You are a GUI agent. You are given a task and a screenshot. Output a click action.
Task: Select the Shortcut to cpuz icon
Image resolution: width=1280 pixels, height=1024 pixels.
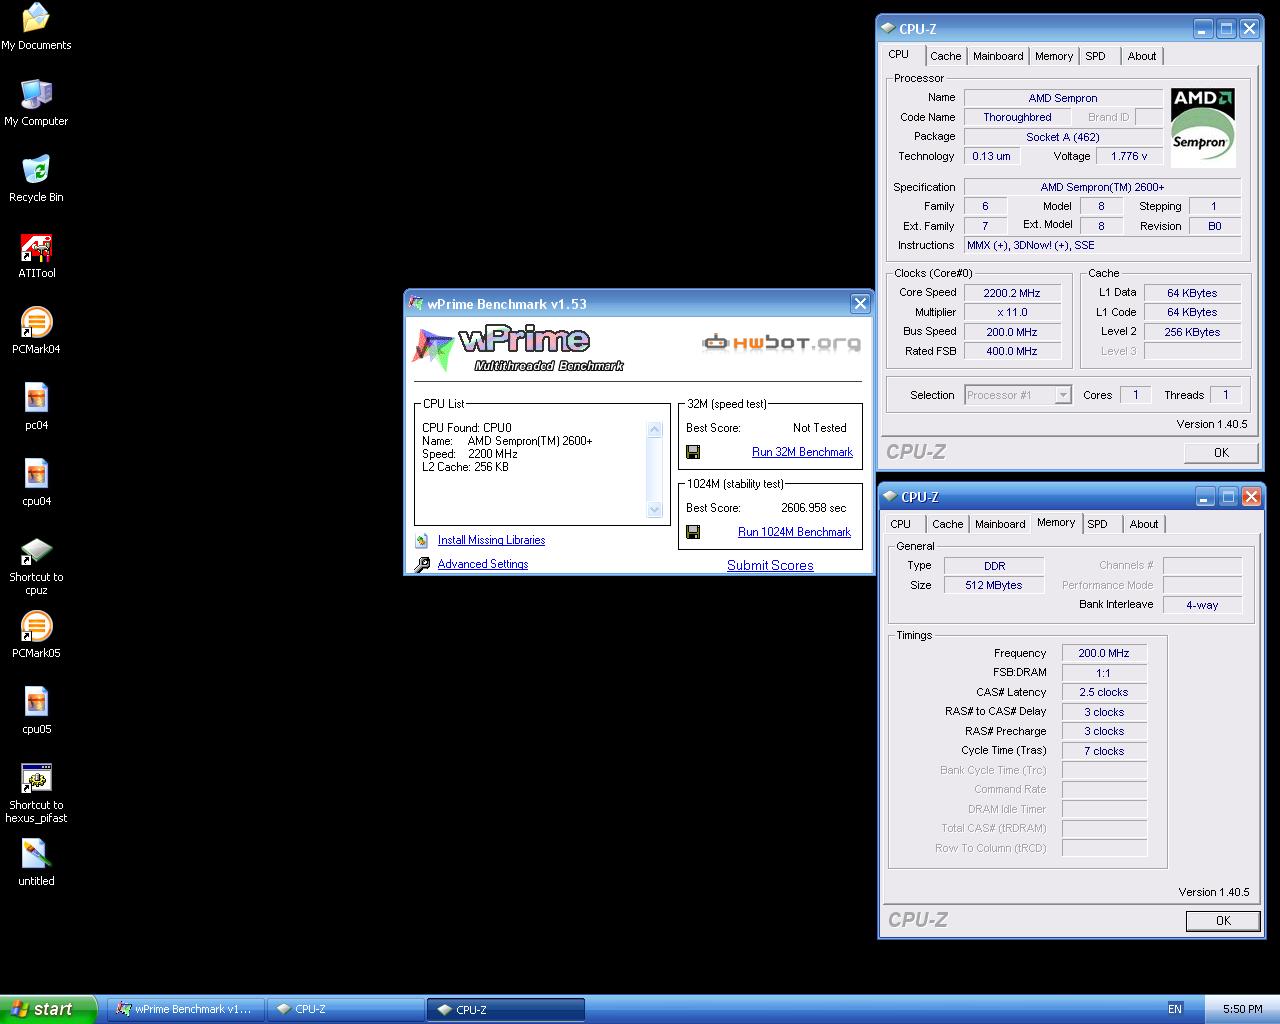tap(36, 550)
